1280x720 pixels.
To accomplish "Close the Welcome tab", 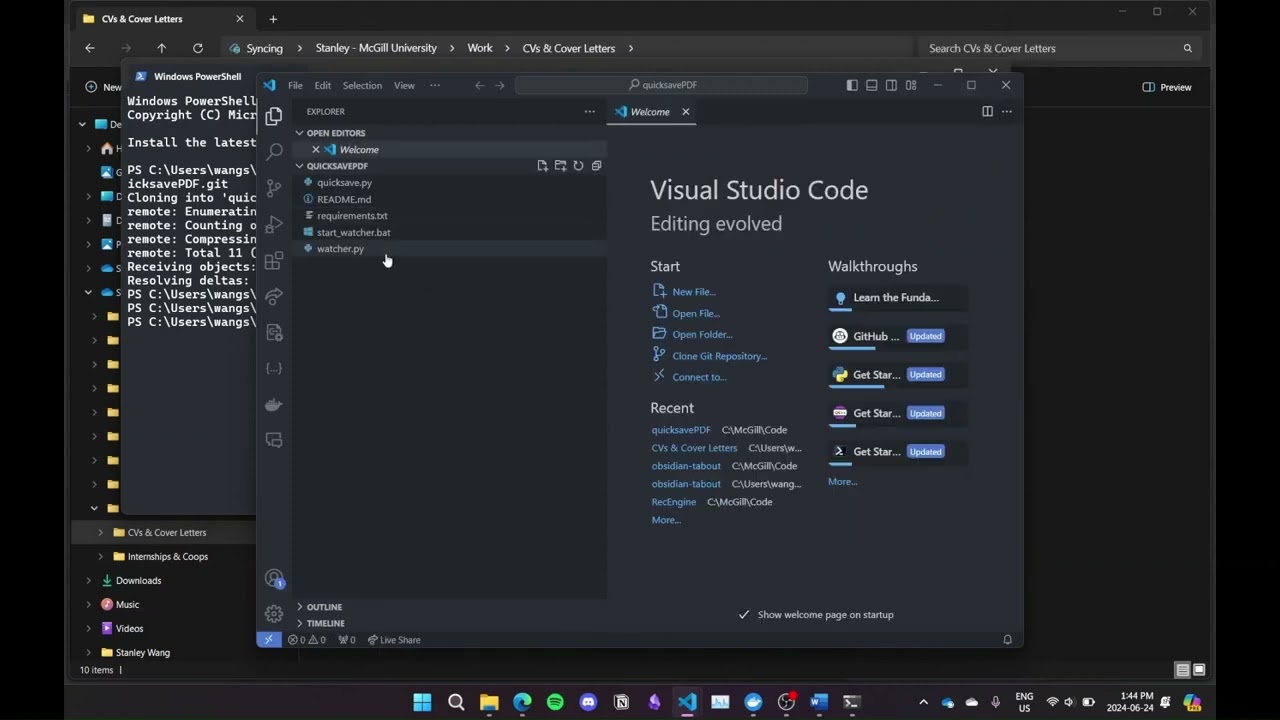I will click(x=686, y=112).
